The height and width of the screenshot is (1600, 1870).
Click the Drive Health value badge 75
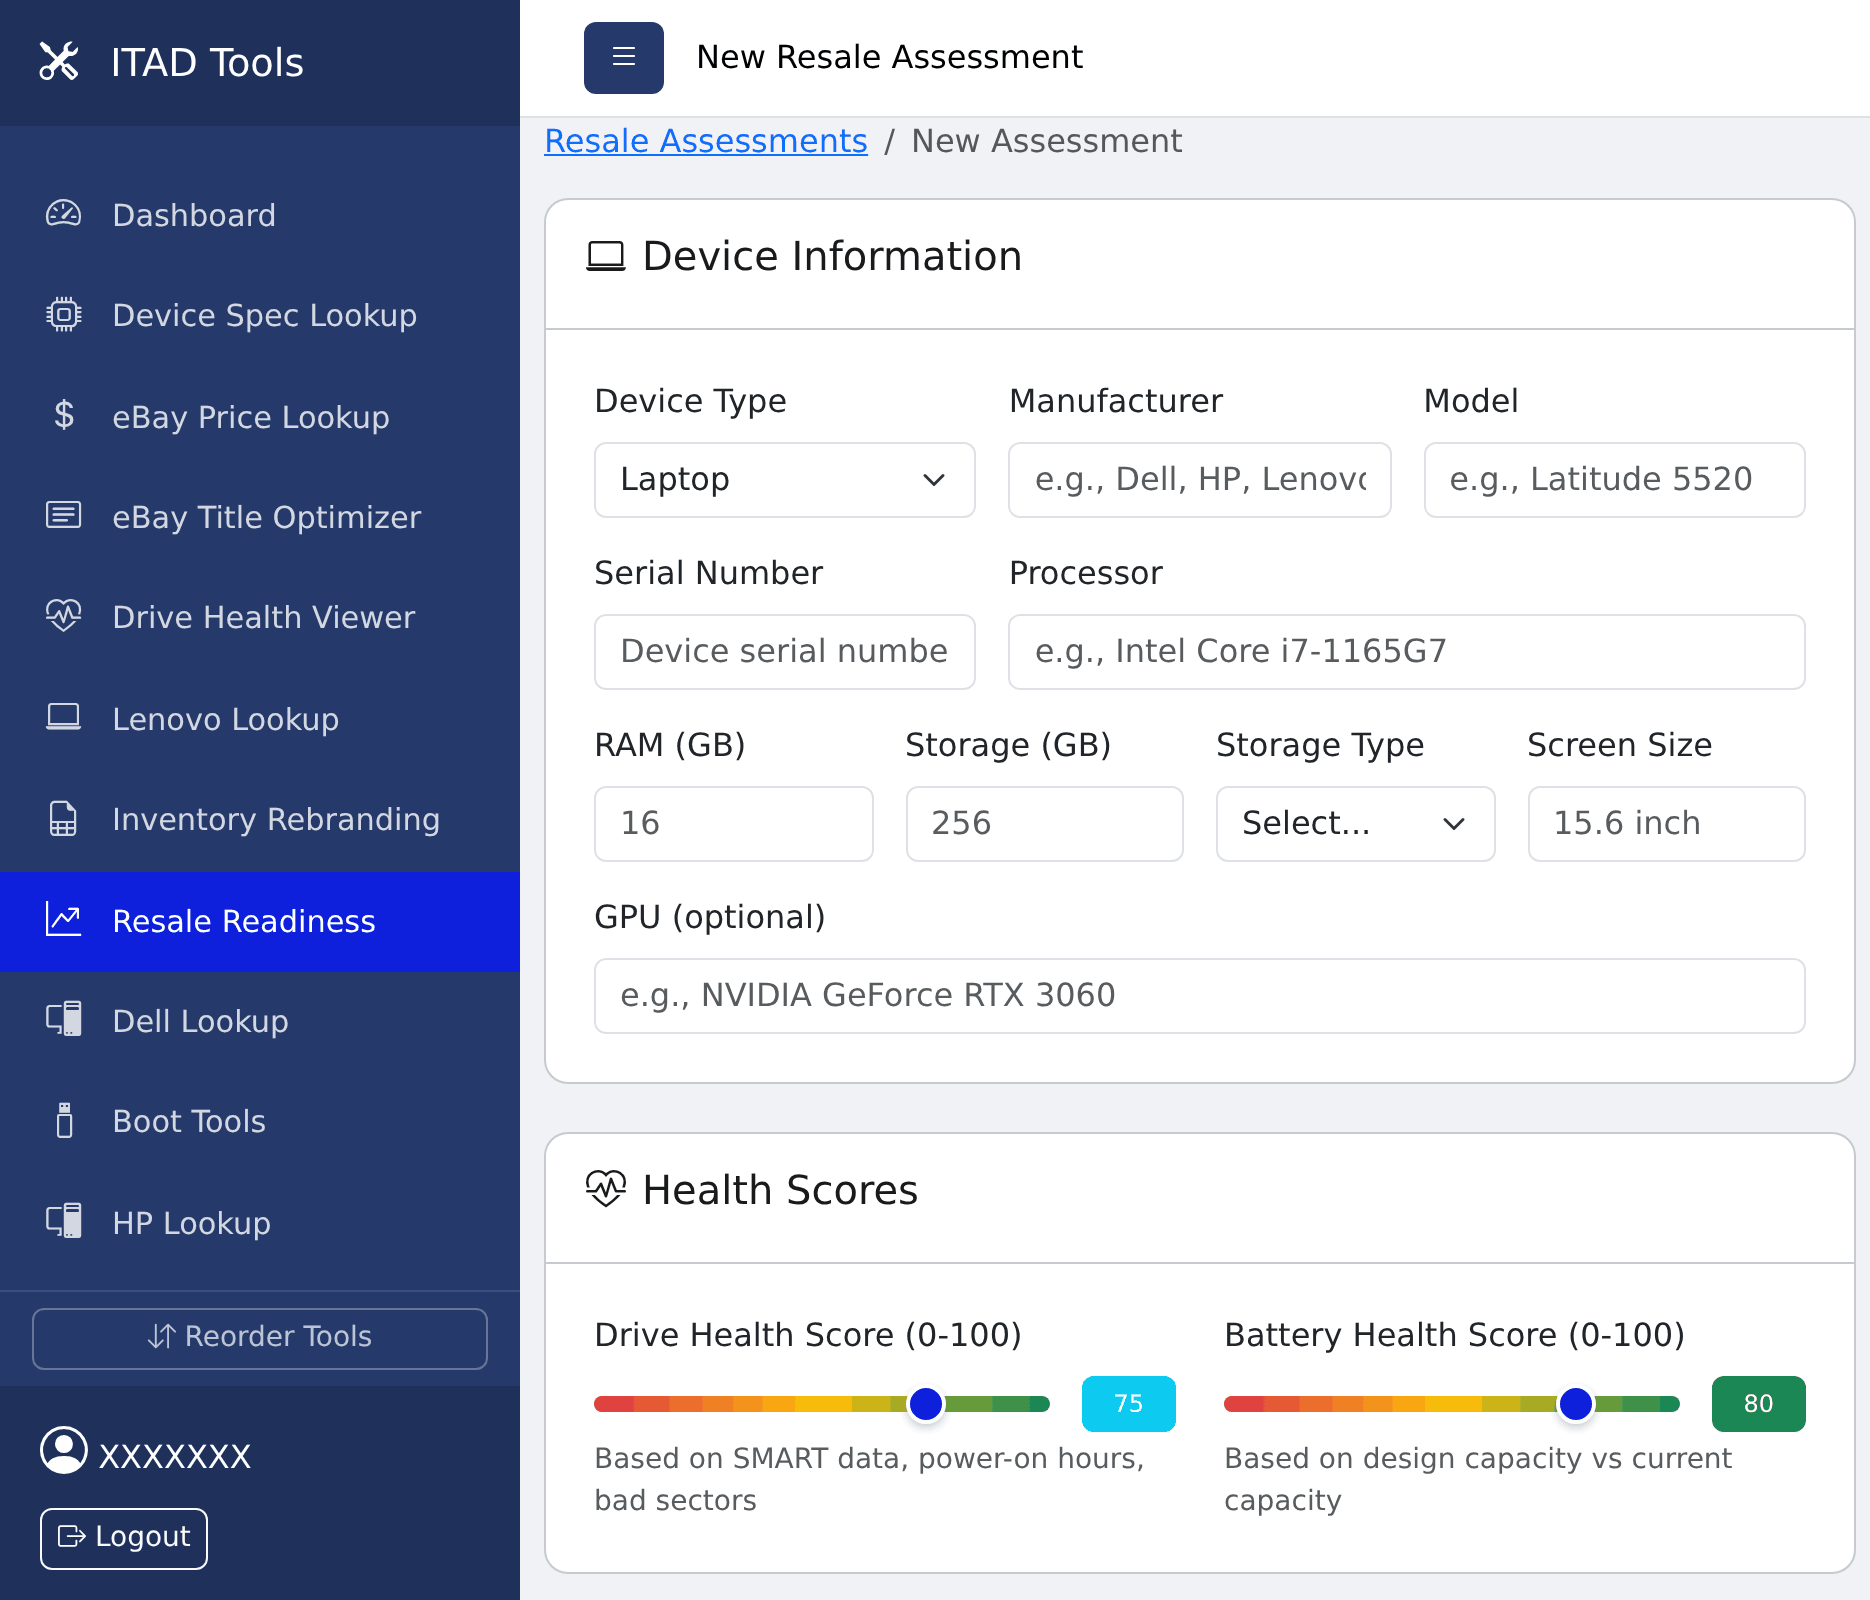coord(1129,1404)
